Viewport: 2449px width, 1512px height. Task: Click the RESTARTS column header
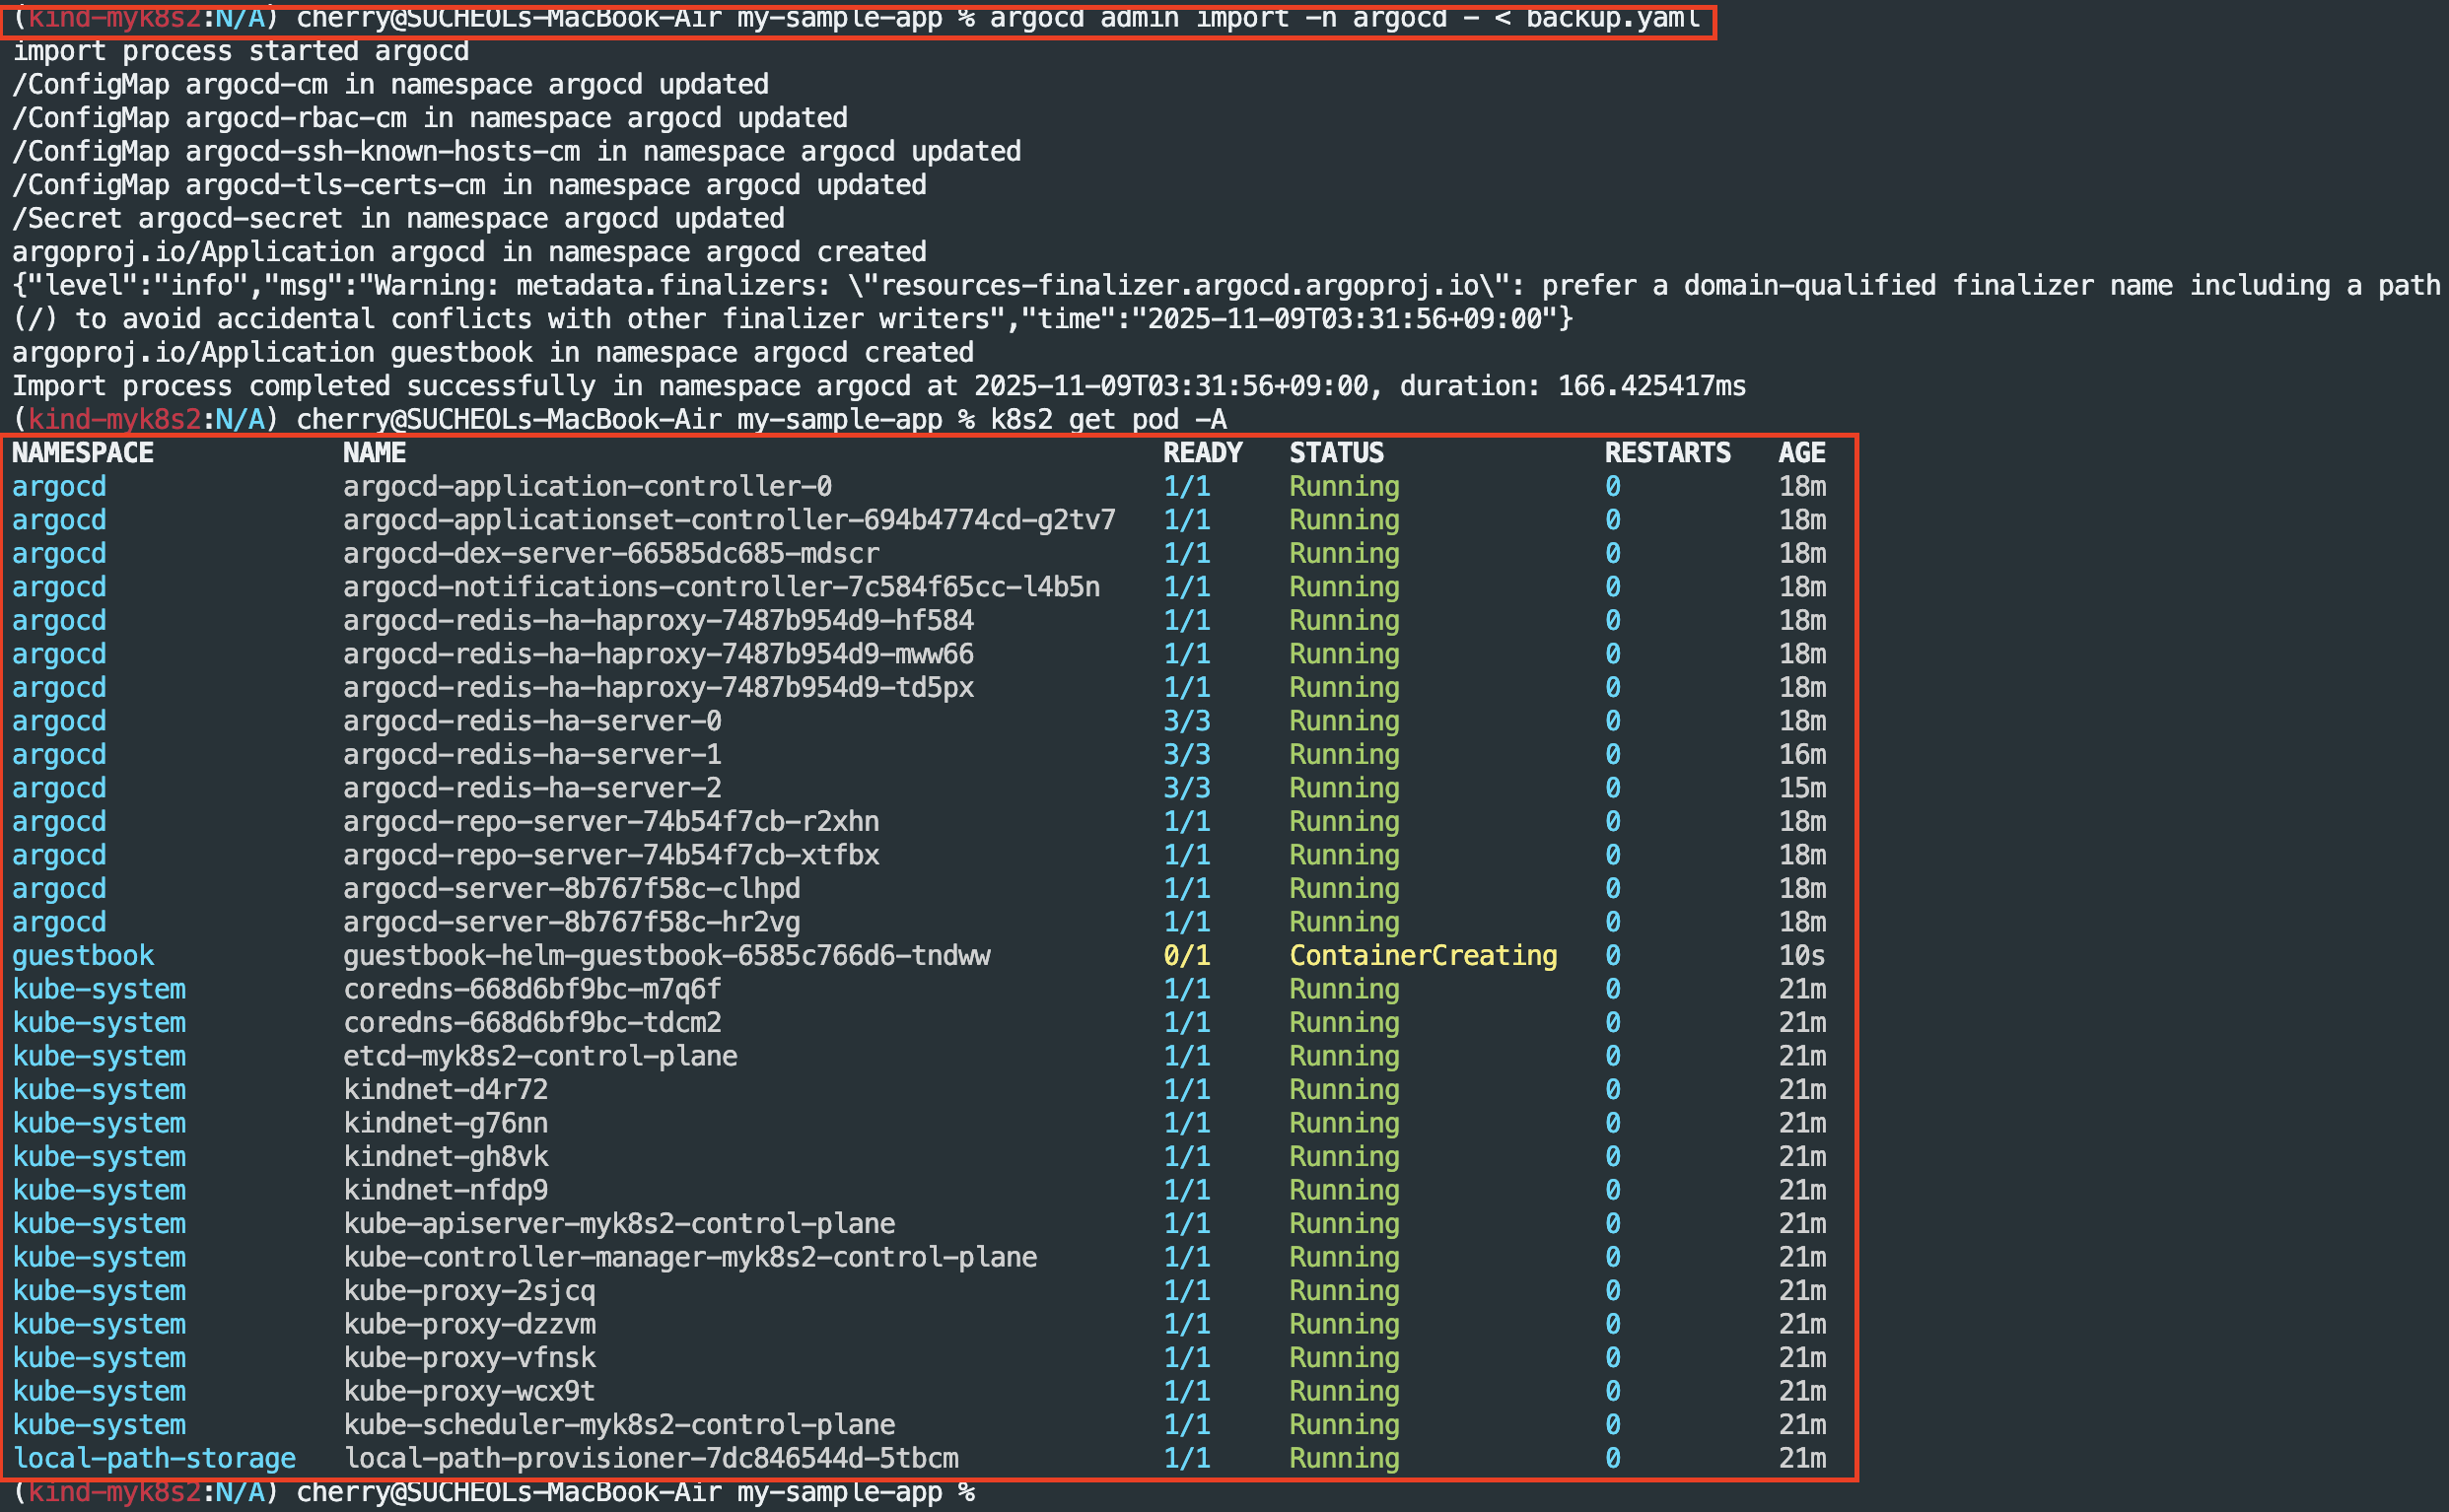[1667, 453]
